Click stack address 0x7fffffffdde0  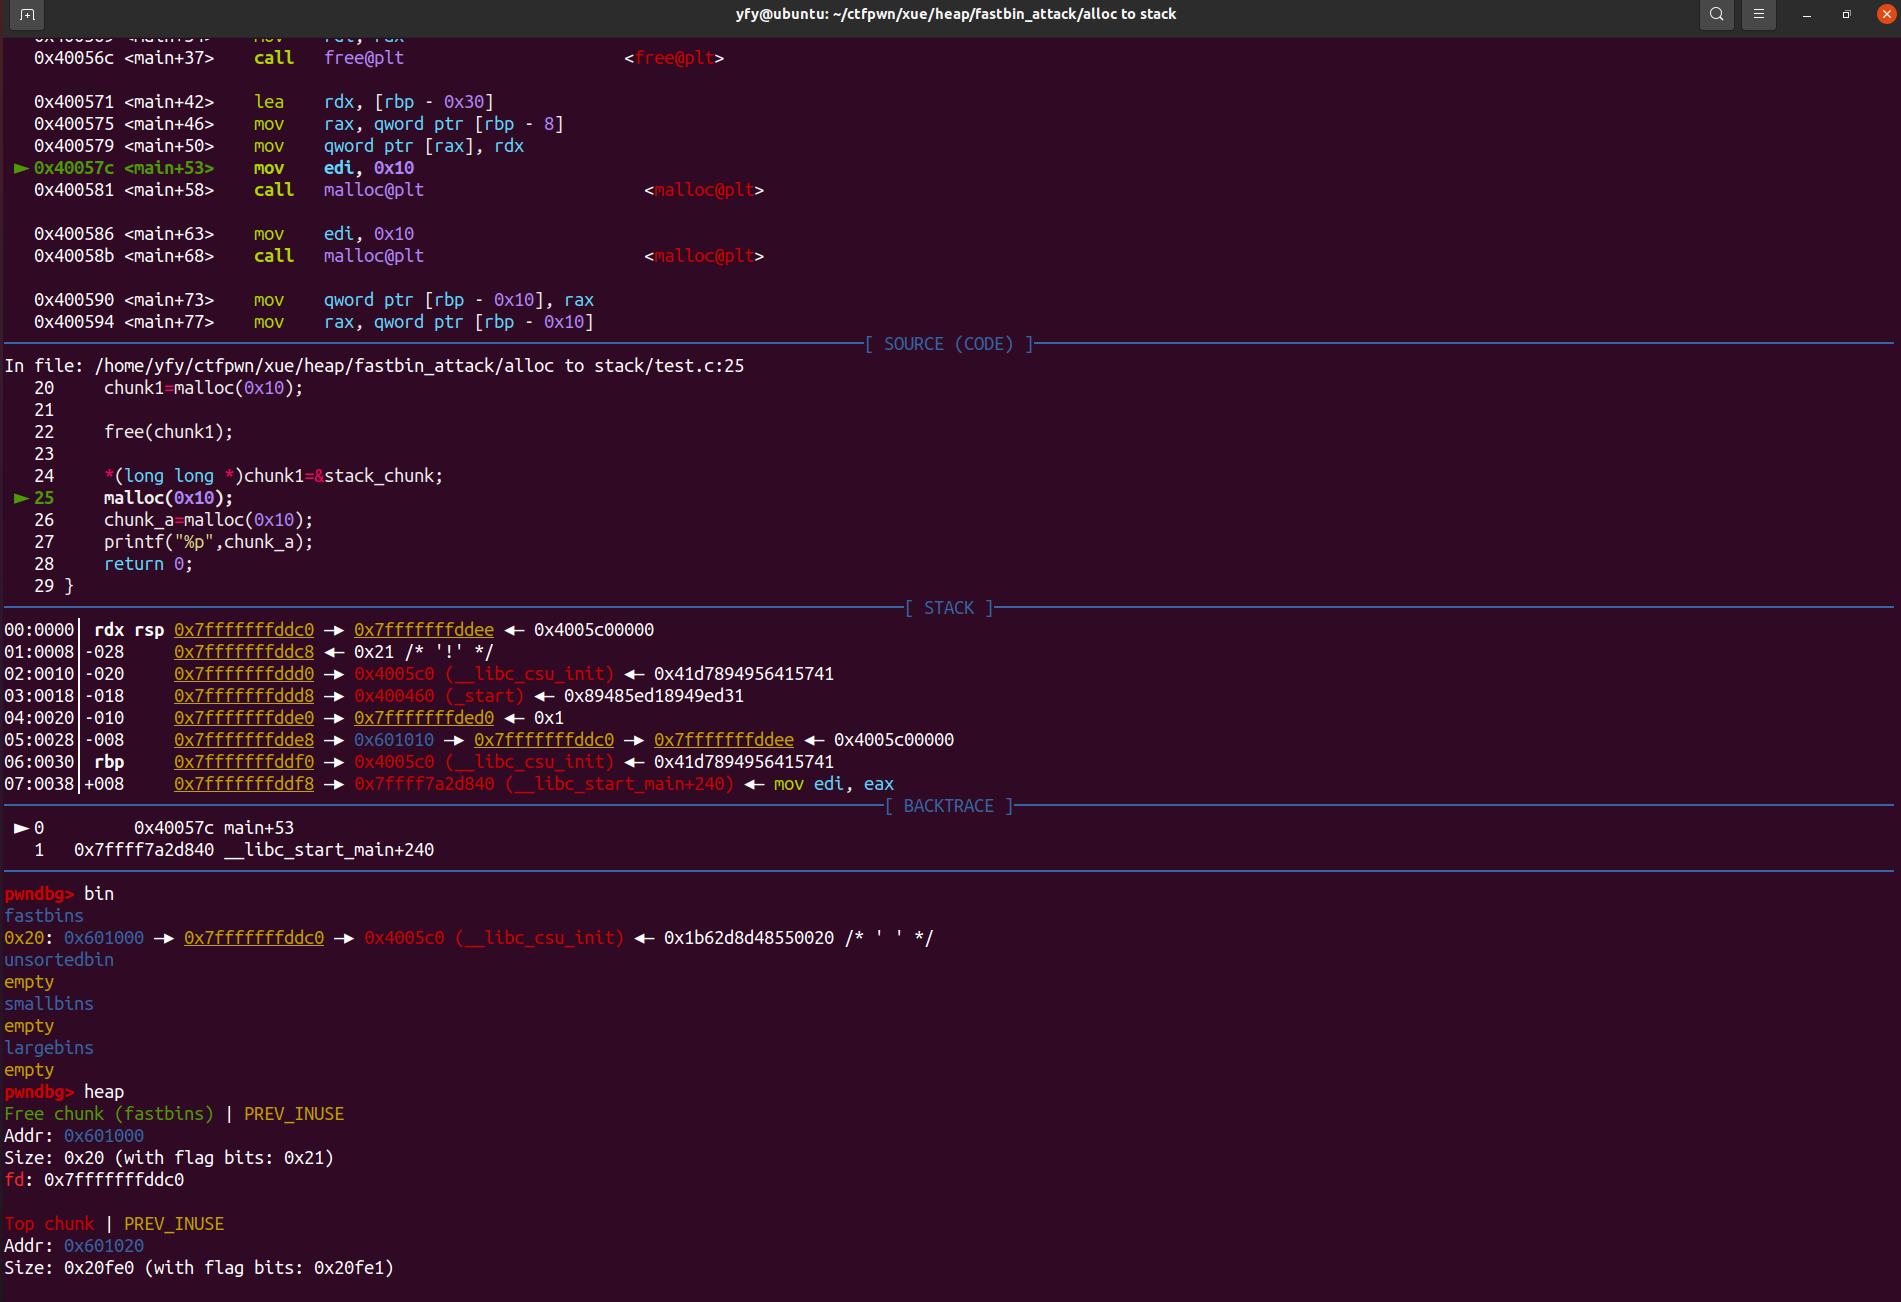click(x=244, y=718)
